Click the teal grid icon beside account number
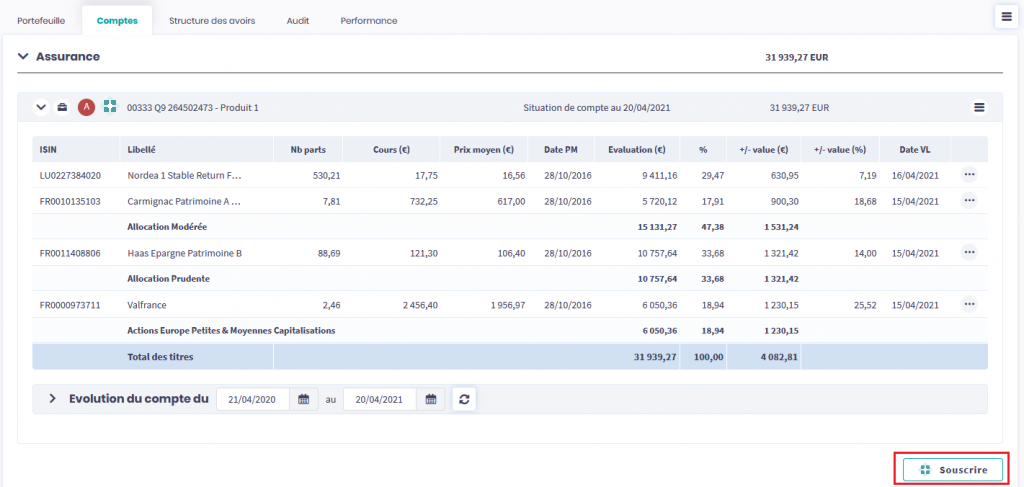The height and width of the screenshot is (487, 1024). (110, 107)
